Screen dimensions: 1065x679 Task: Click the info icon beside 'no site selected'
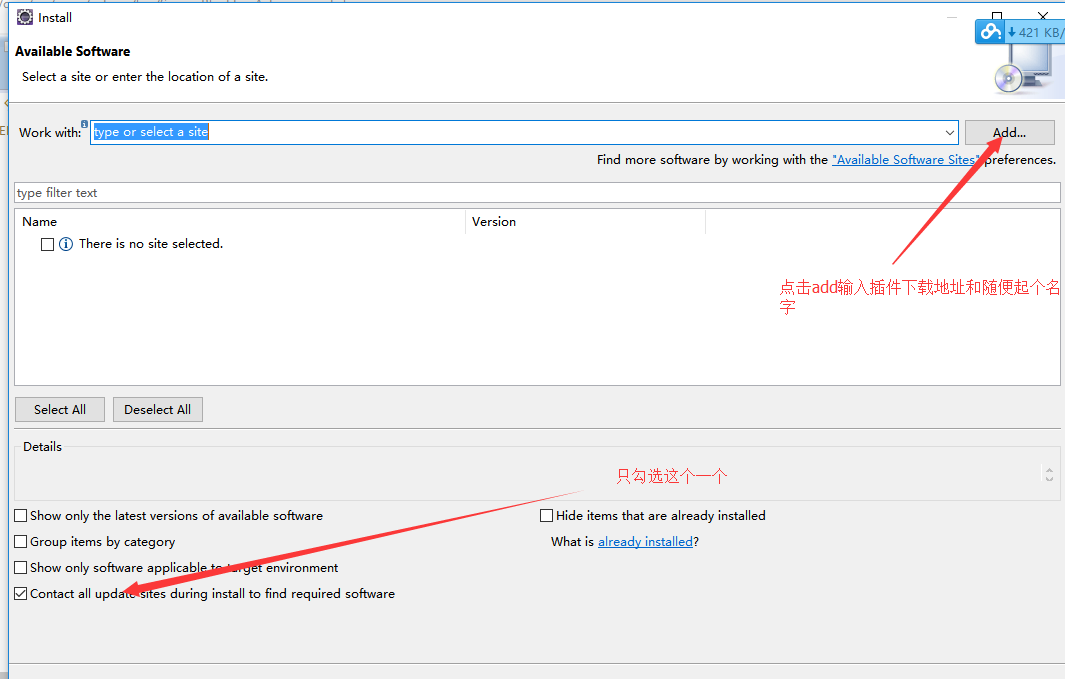[66, 244]
